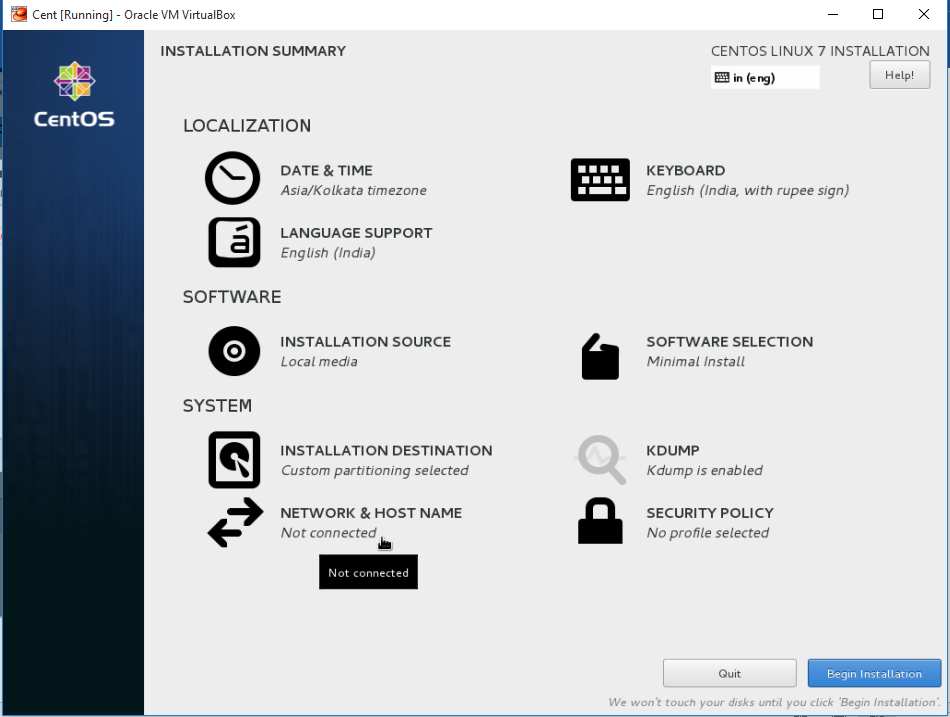Screen dimensions: 950x717
Task: Click the 'Minimal Install' status text
Action: [696, 361]
